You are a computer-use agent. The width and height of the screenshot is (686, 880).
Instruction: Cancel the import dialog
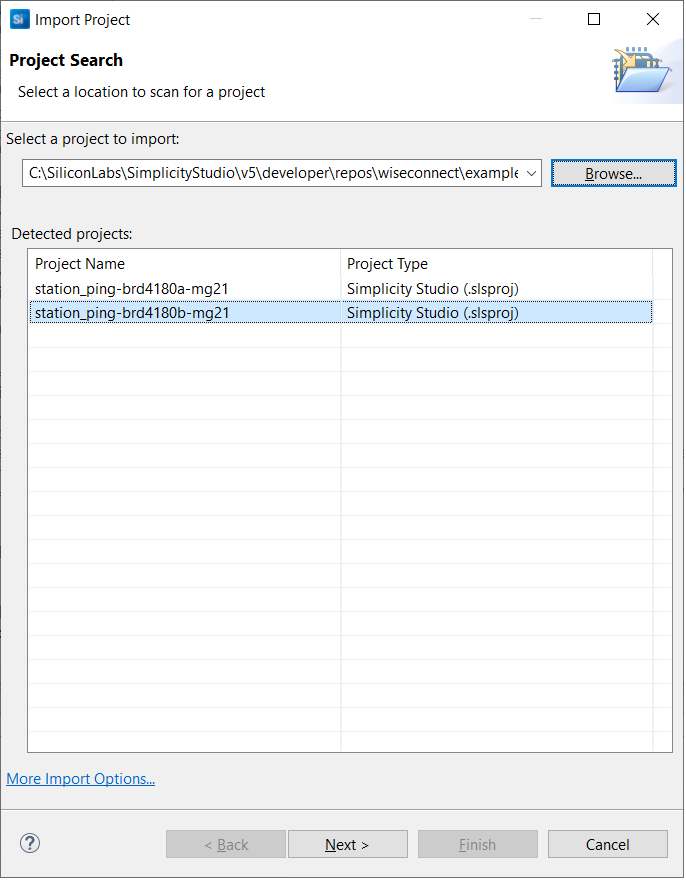(x=607, y=843)
